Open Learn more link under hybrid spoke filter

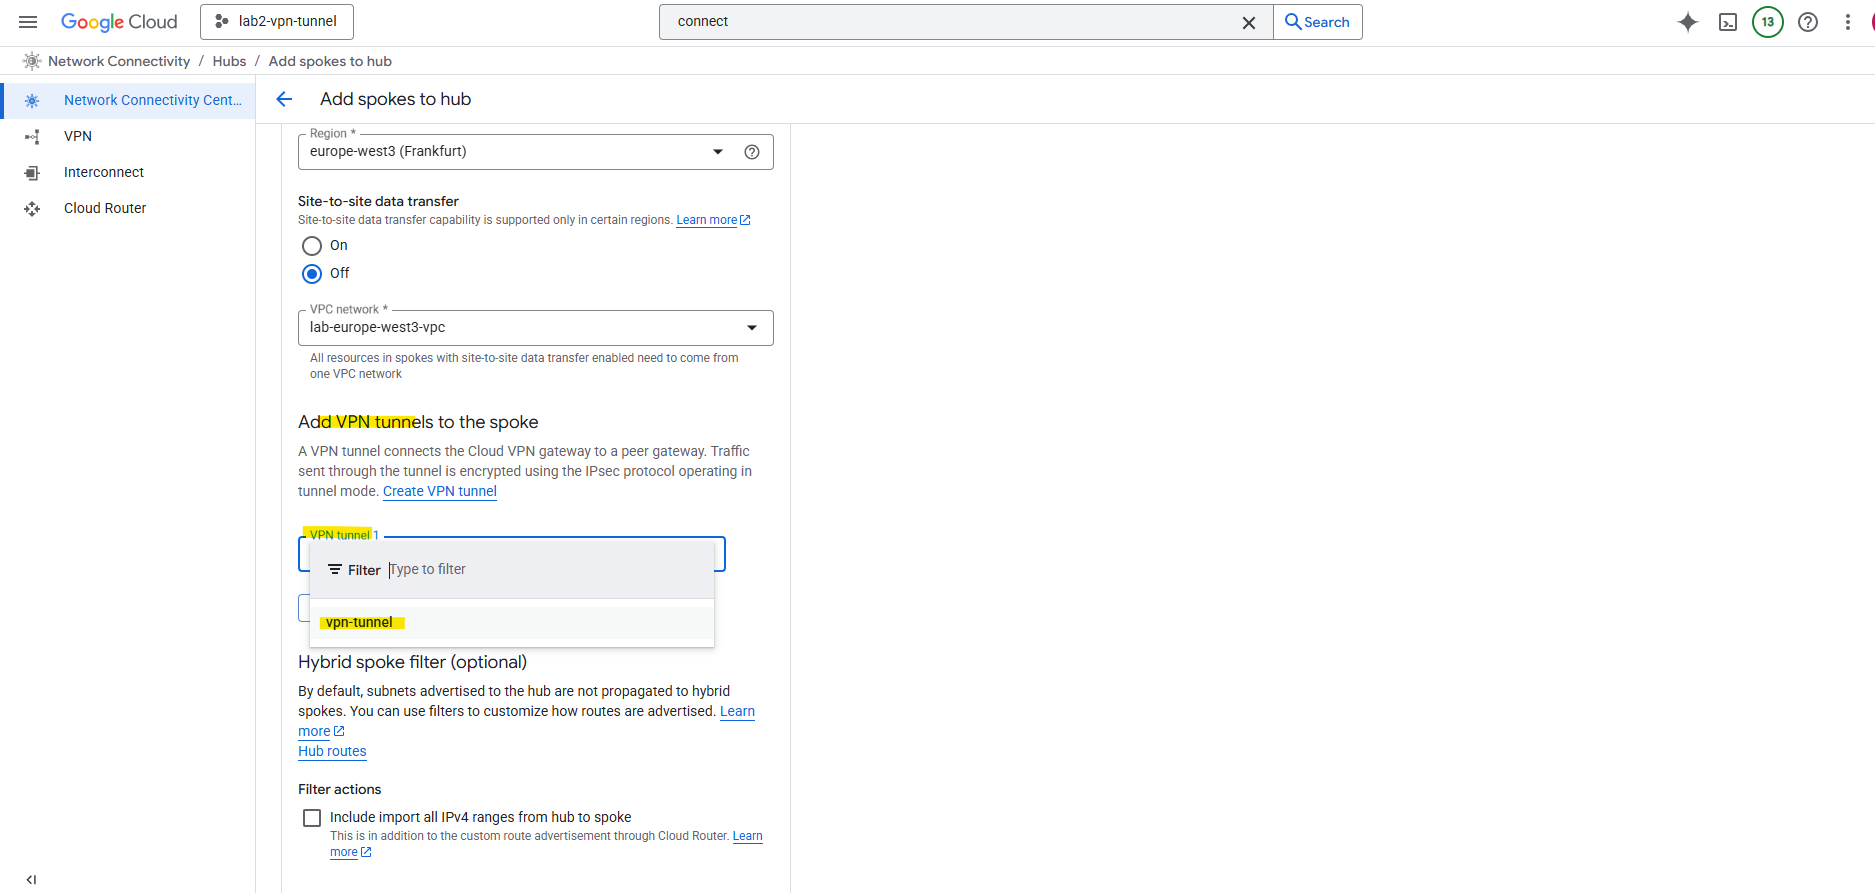737,711
